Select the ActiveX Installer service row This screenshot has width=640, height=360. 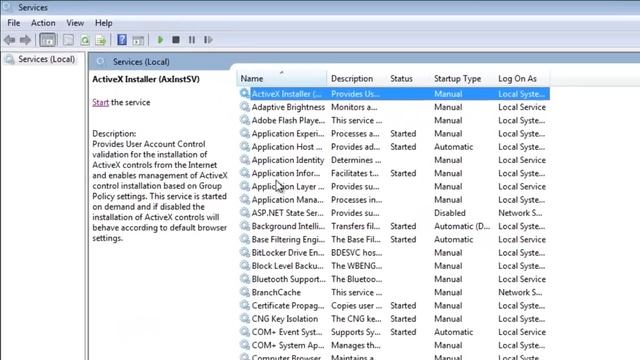click(394, 94)
